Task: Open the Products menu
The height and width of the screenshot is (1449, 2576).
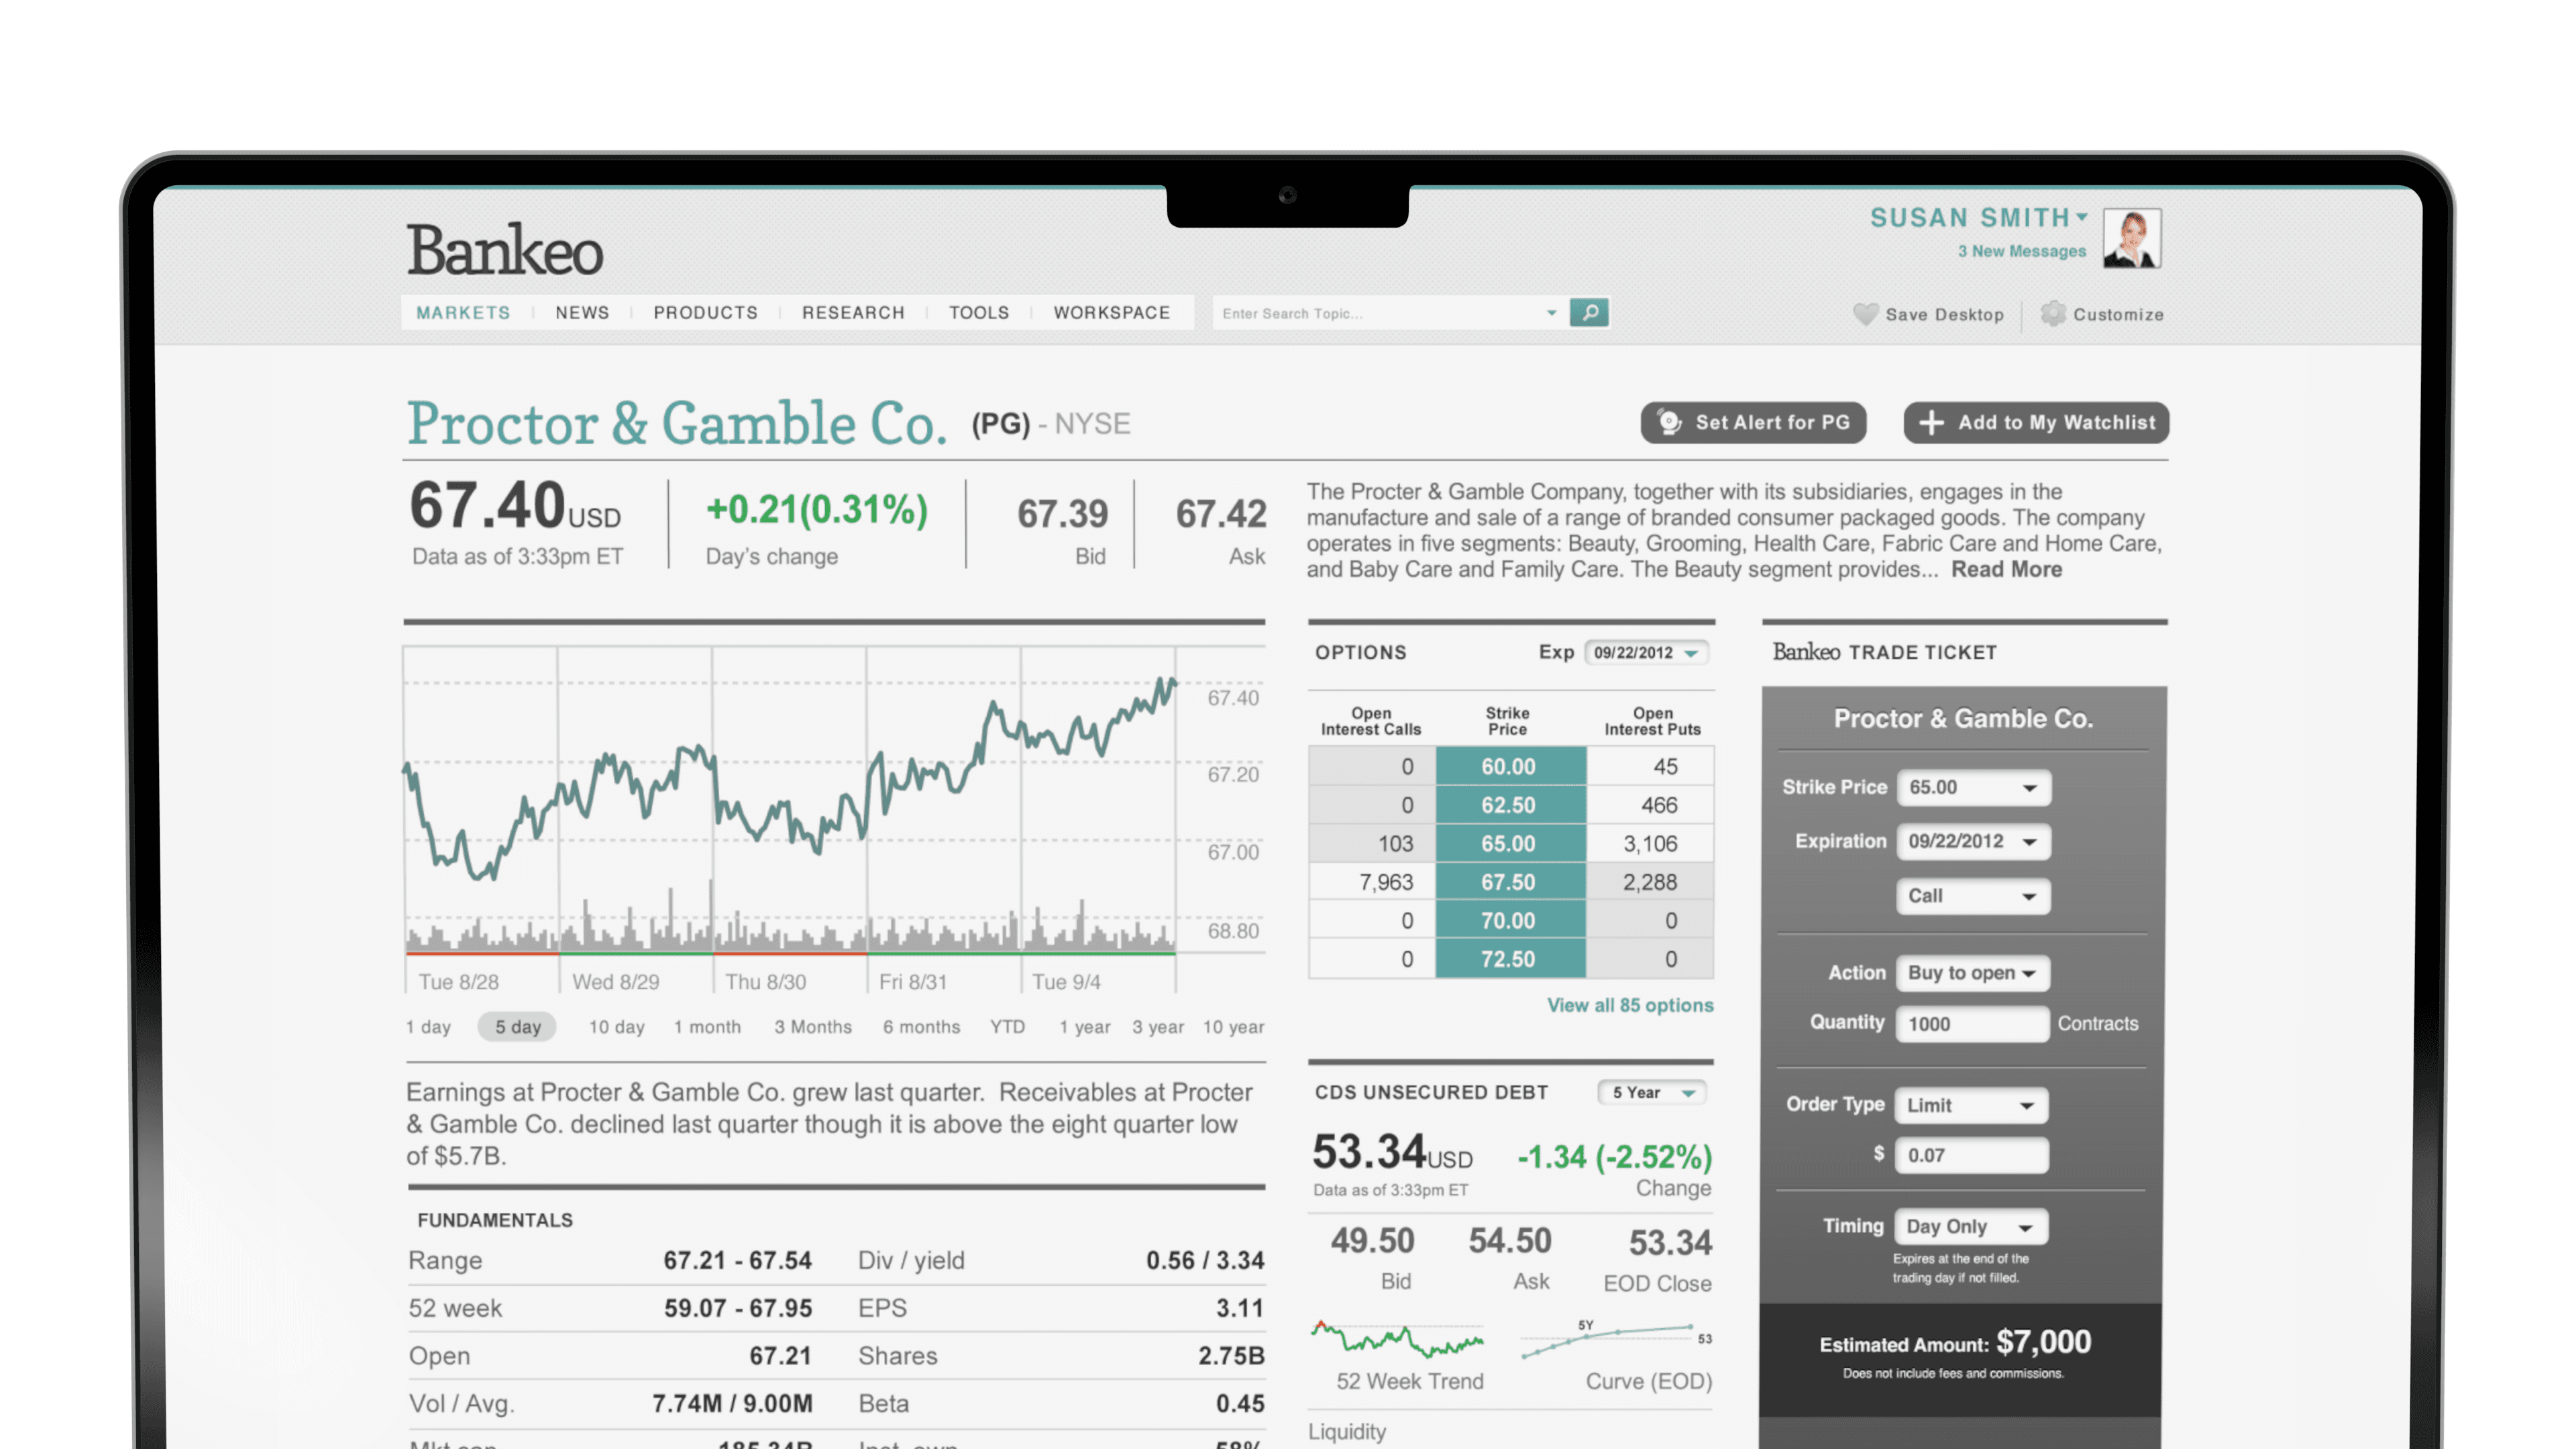Action: pyautogui.click(x=706, y=313)
